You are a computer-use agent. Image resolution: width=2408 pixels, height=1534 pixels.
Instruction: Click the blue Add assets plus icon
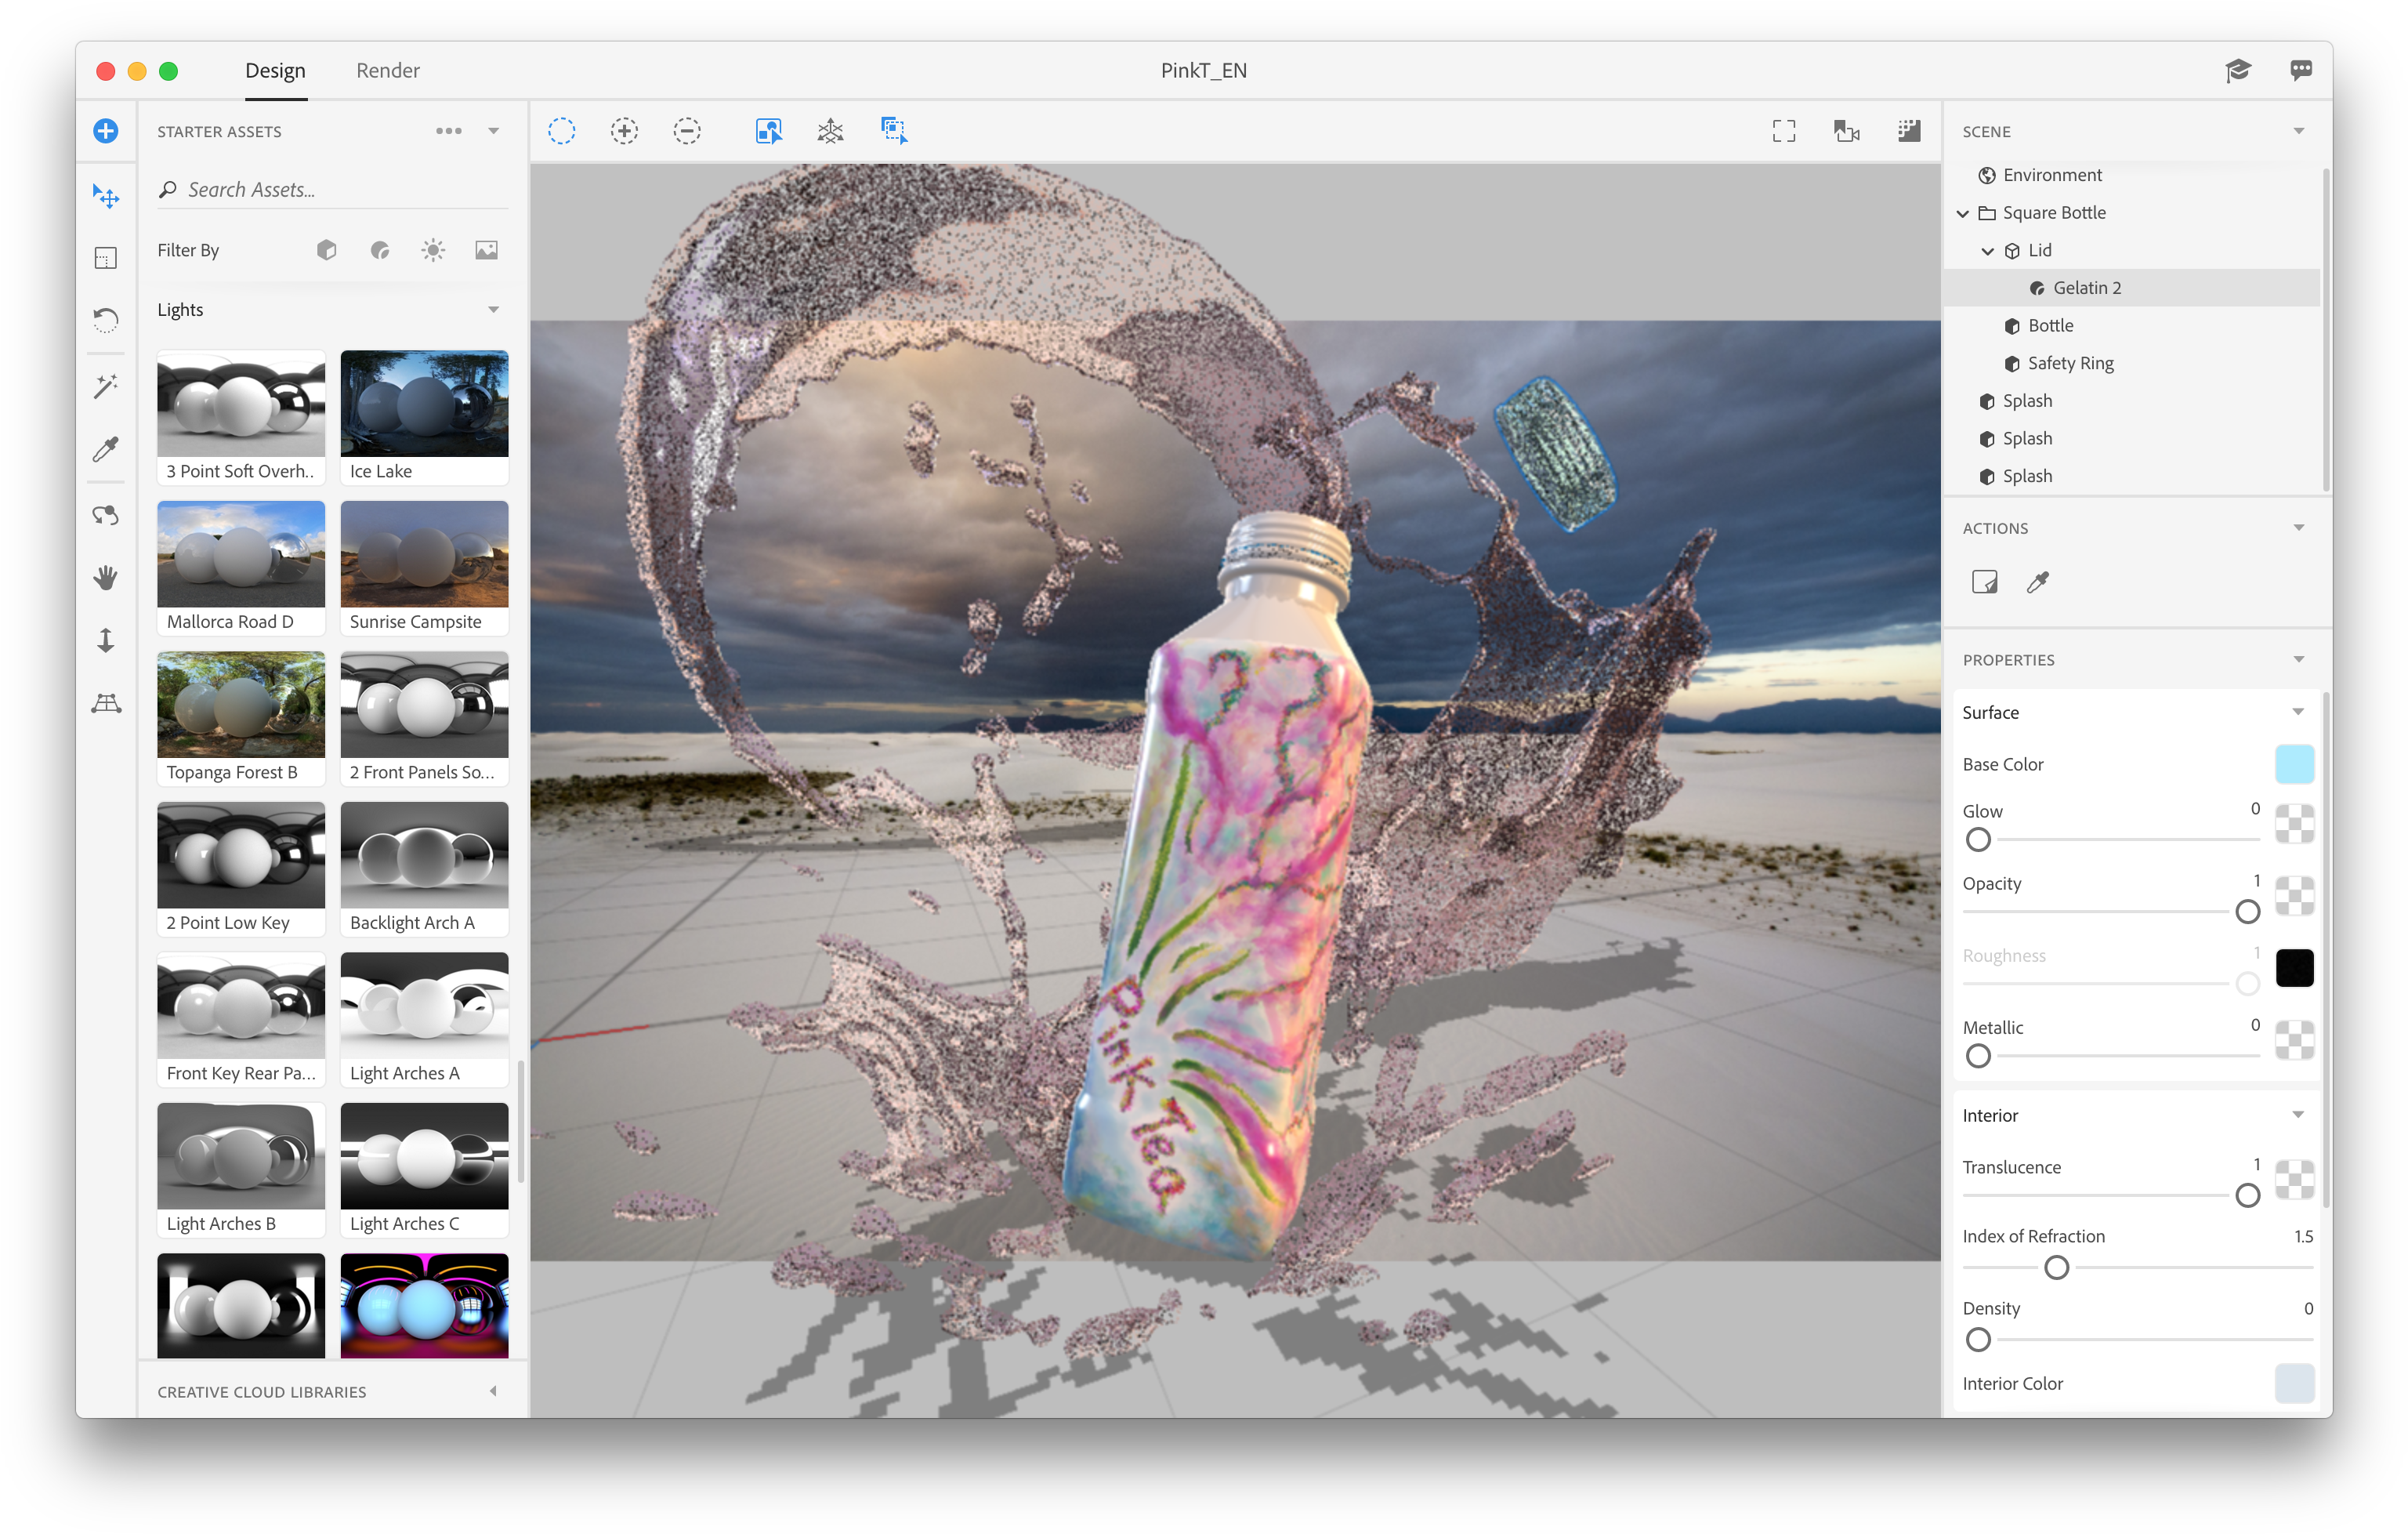(106, 131)
